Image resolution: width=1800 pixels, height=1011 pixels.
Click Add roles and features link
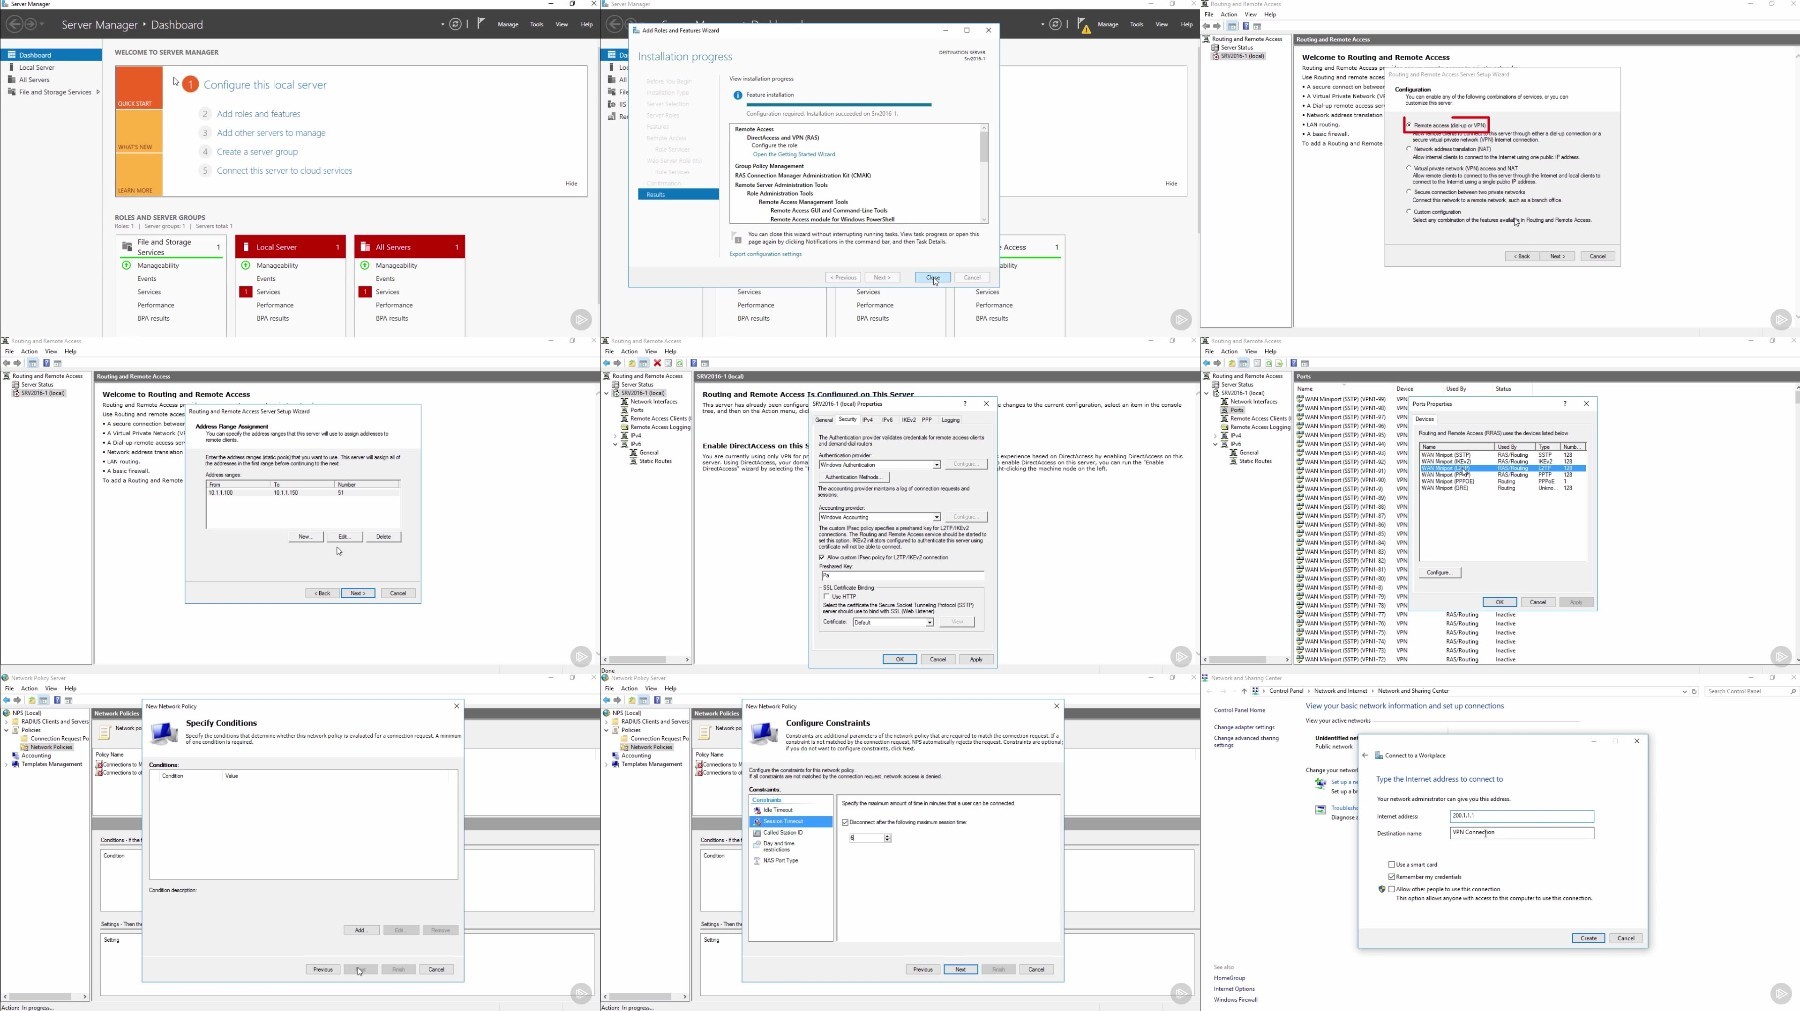point(258,114)
